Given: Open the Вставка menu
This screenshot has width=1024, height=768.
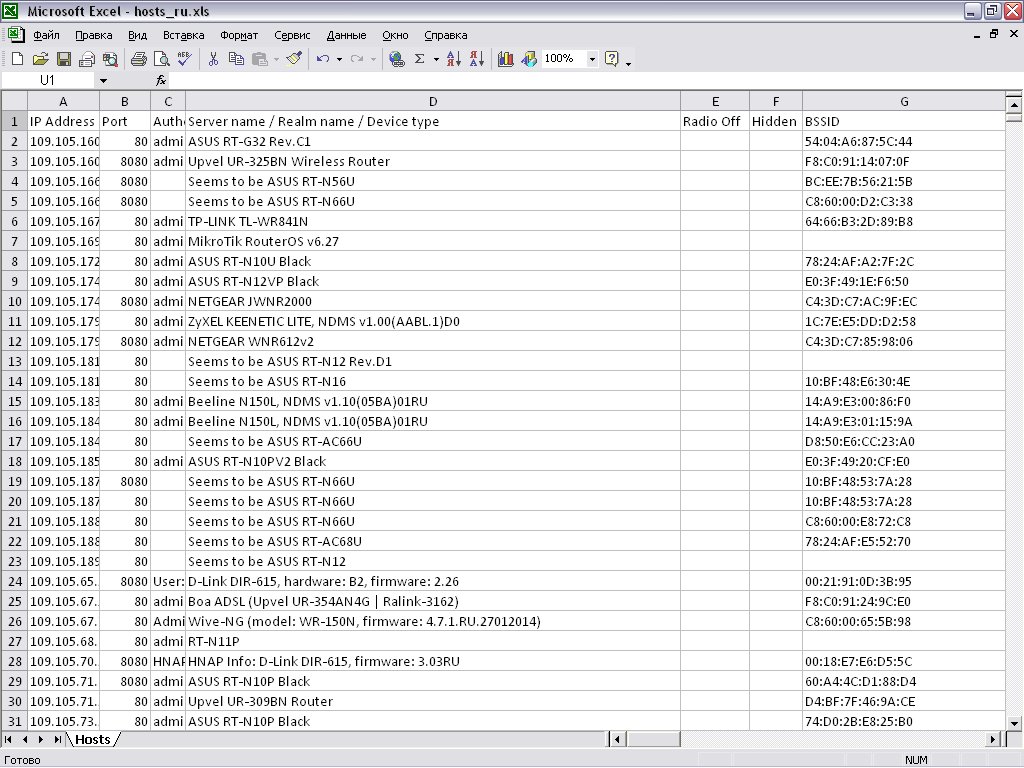Looking at the screenshot, I should (x=184, y=35).
